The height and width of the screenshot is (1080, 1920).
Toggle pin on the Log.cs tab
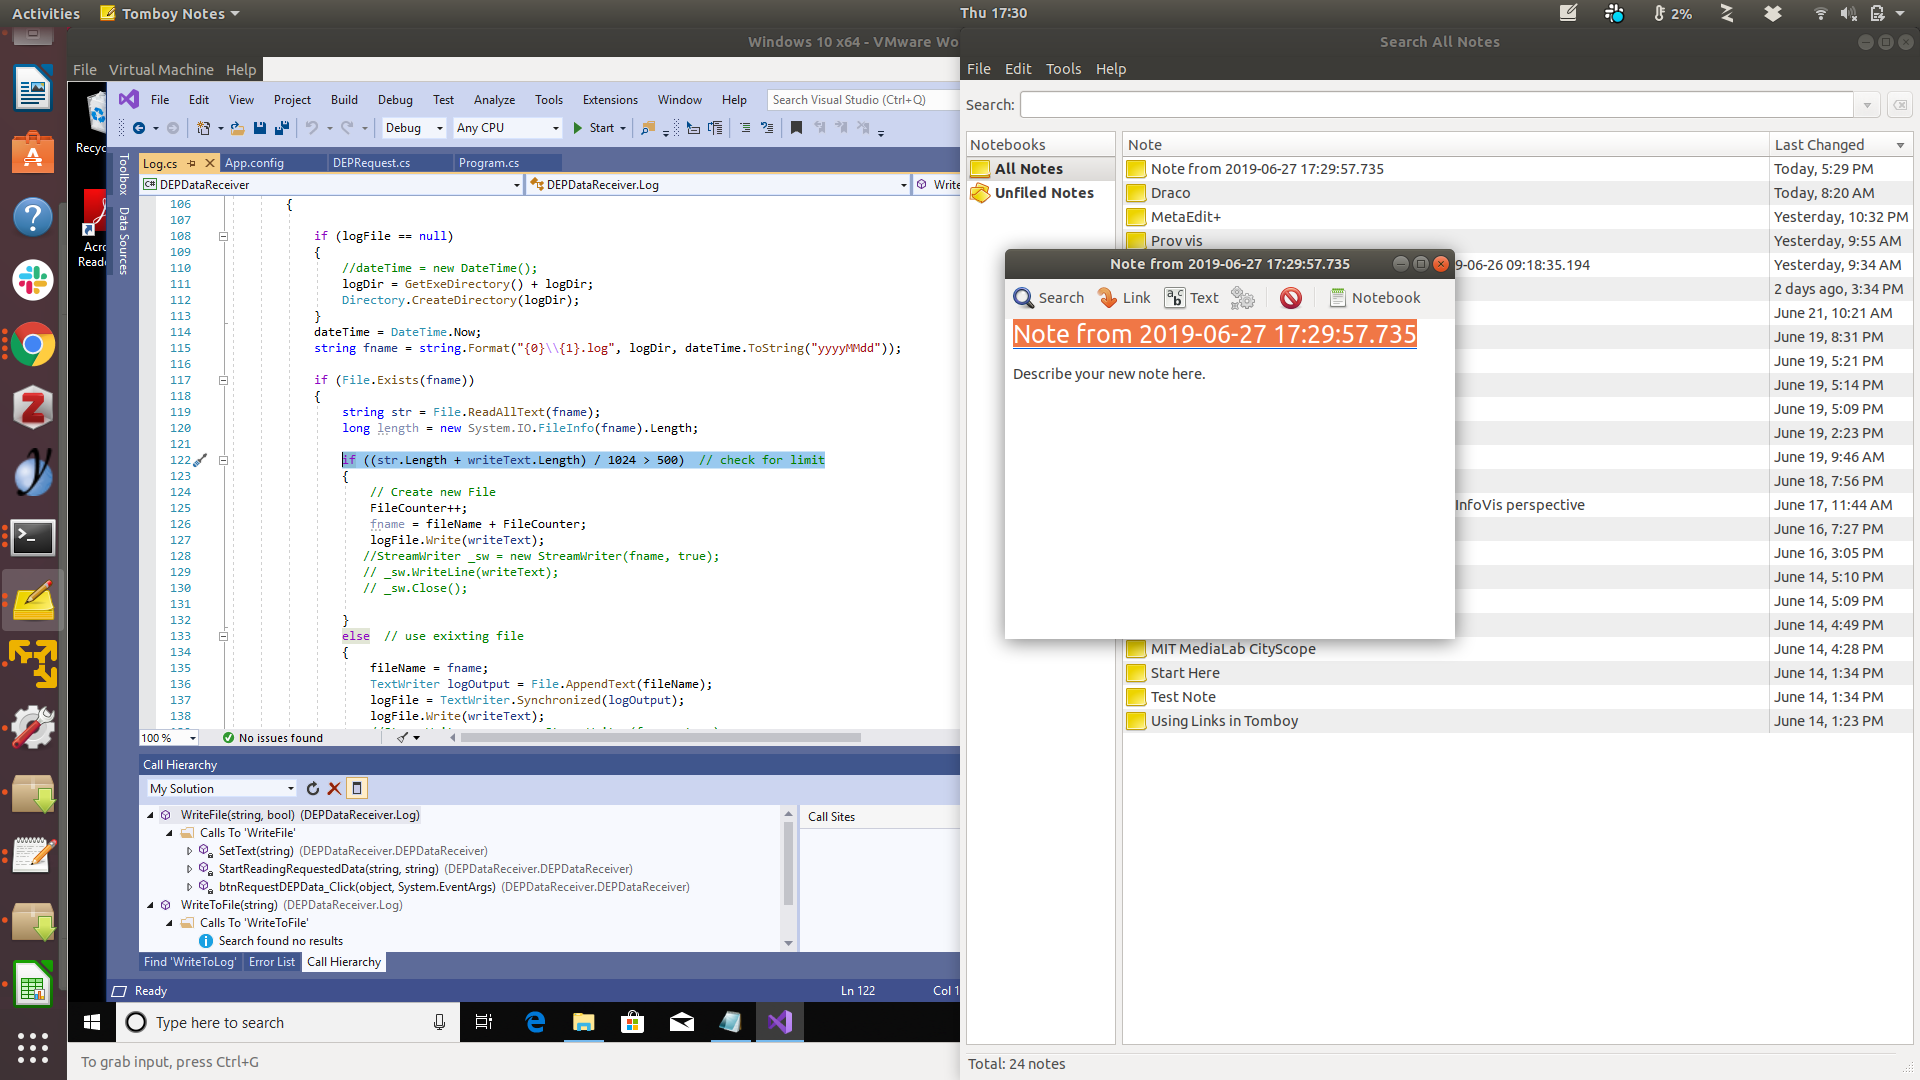click(192, 163)
